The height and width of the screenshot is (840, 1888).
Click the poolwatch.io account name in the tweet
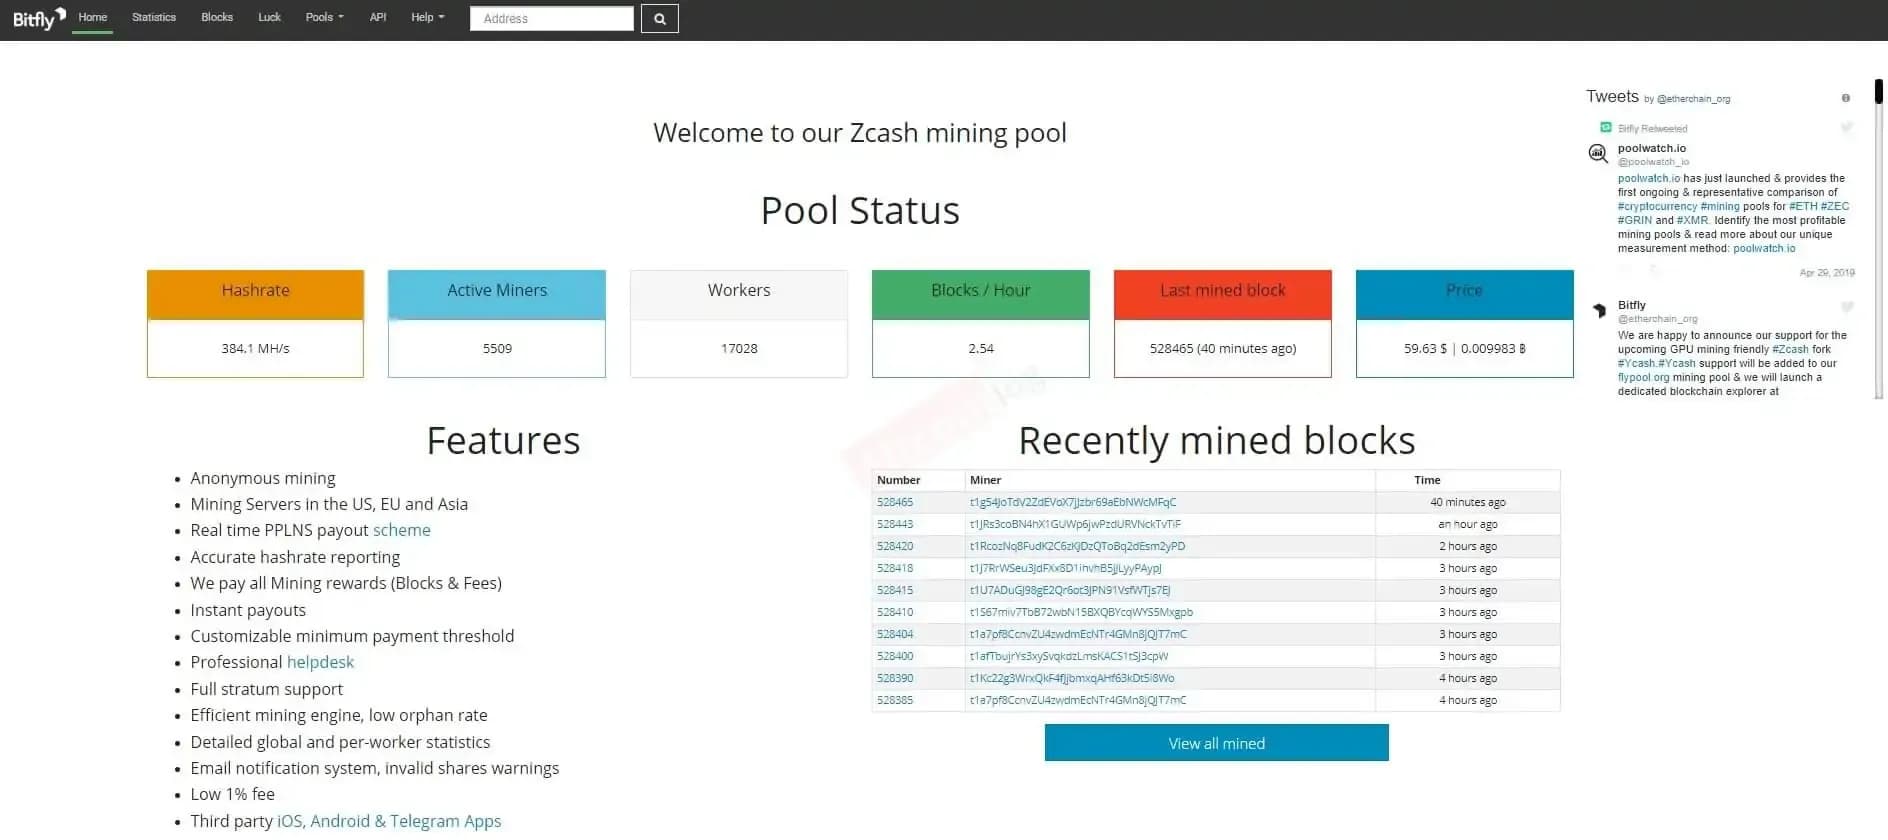(x=1652, y=148)
